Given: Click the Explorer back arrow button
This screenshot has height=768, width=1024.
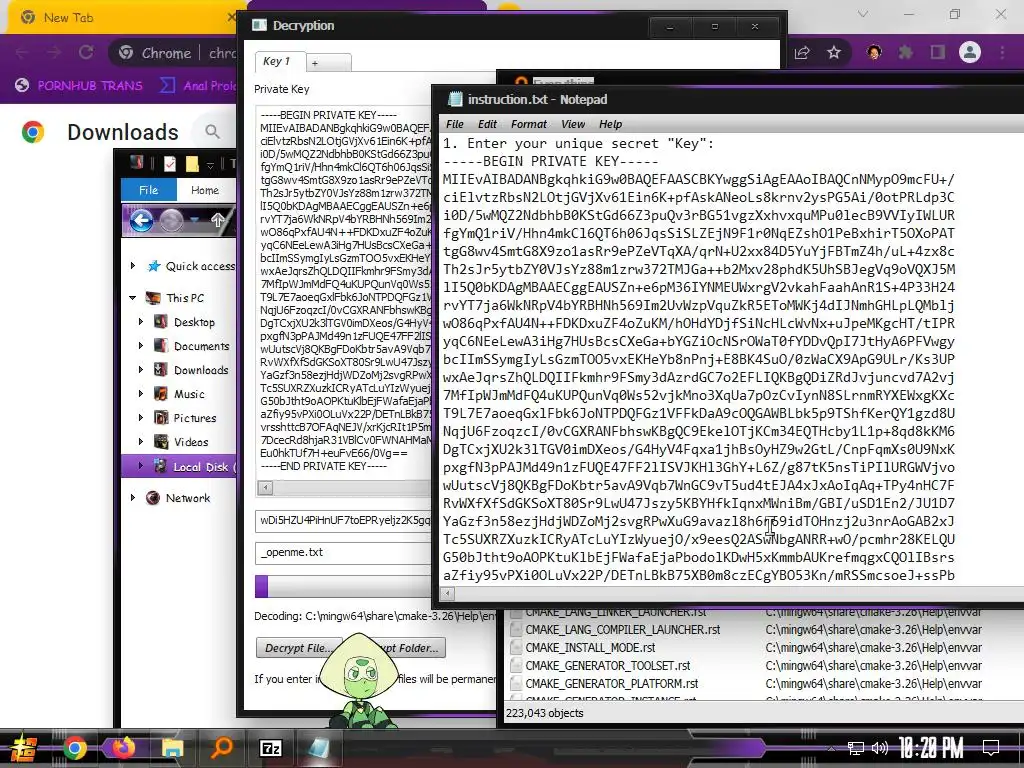Looking at the screenshot, I should [141, 221].
